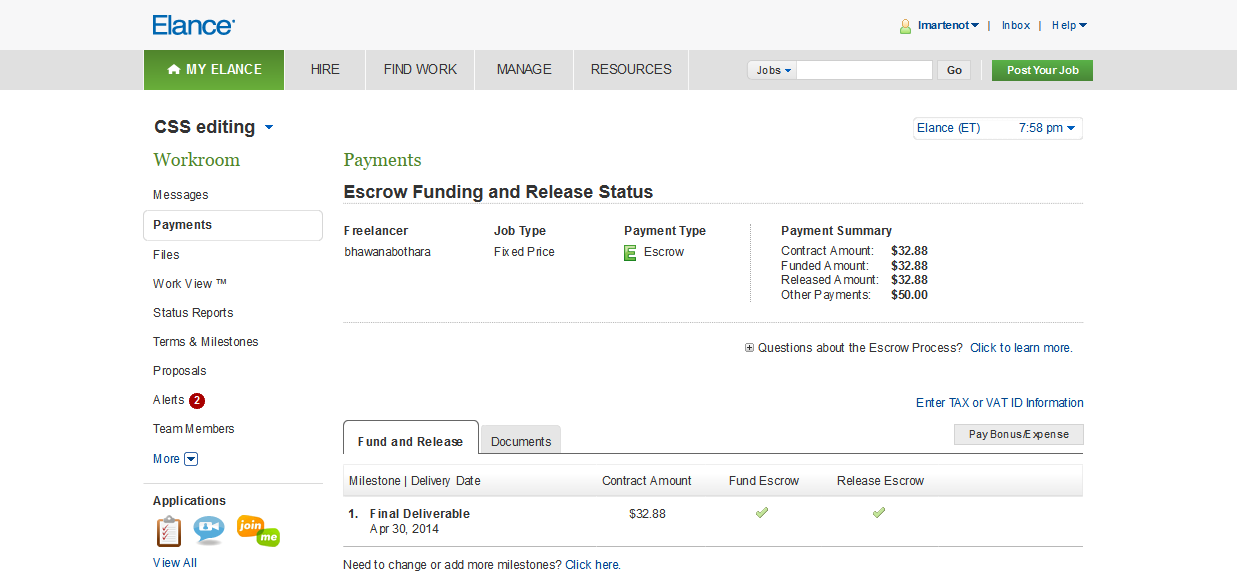Click the user profile avatar icon
This screenshot has width=1237, height=588.
point(905,26)
